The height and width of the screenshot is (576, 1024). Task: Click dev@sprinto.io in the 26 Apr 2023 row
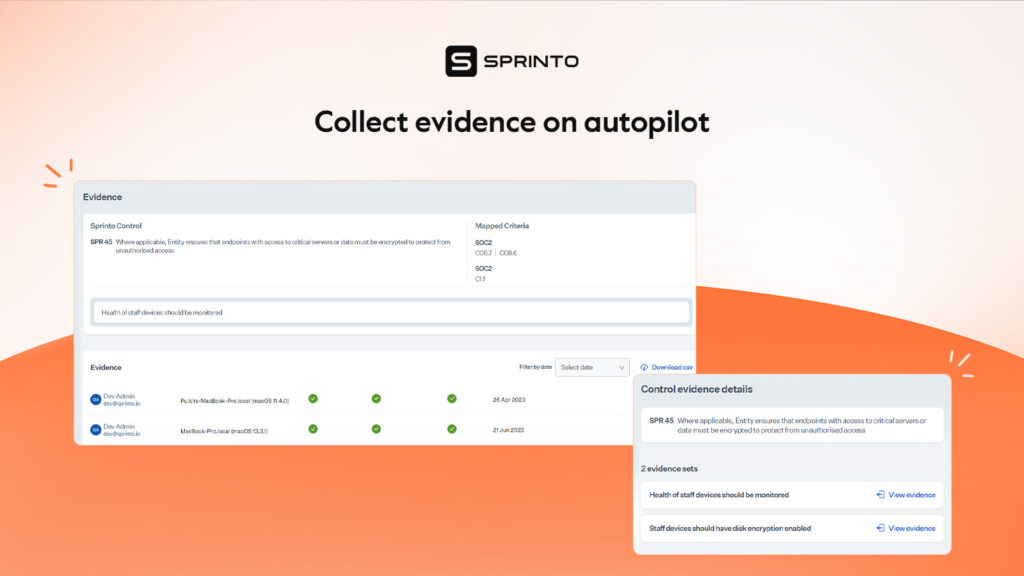pos(121,404)
